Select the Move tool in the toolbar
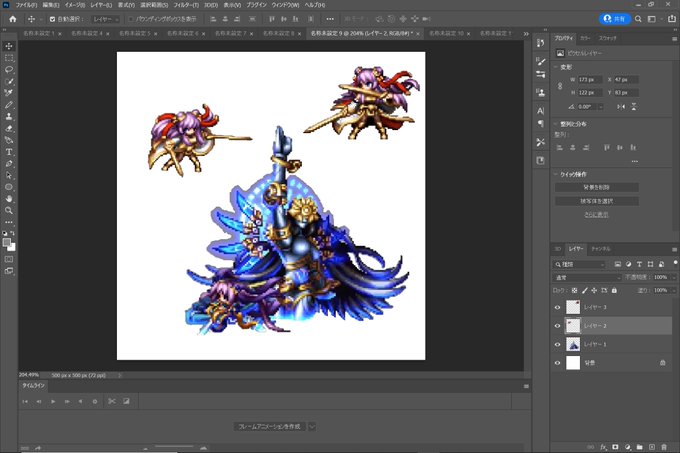 click(9, 46)
